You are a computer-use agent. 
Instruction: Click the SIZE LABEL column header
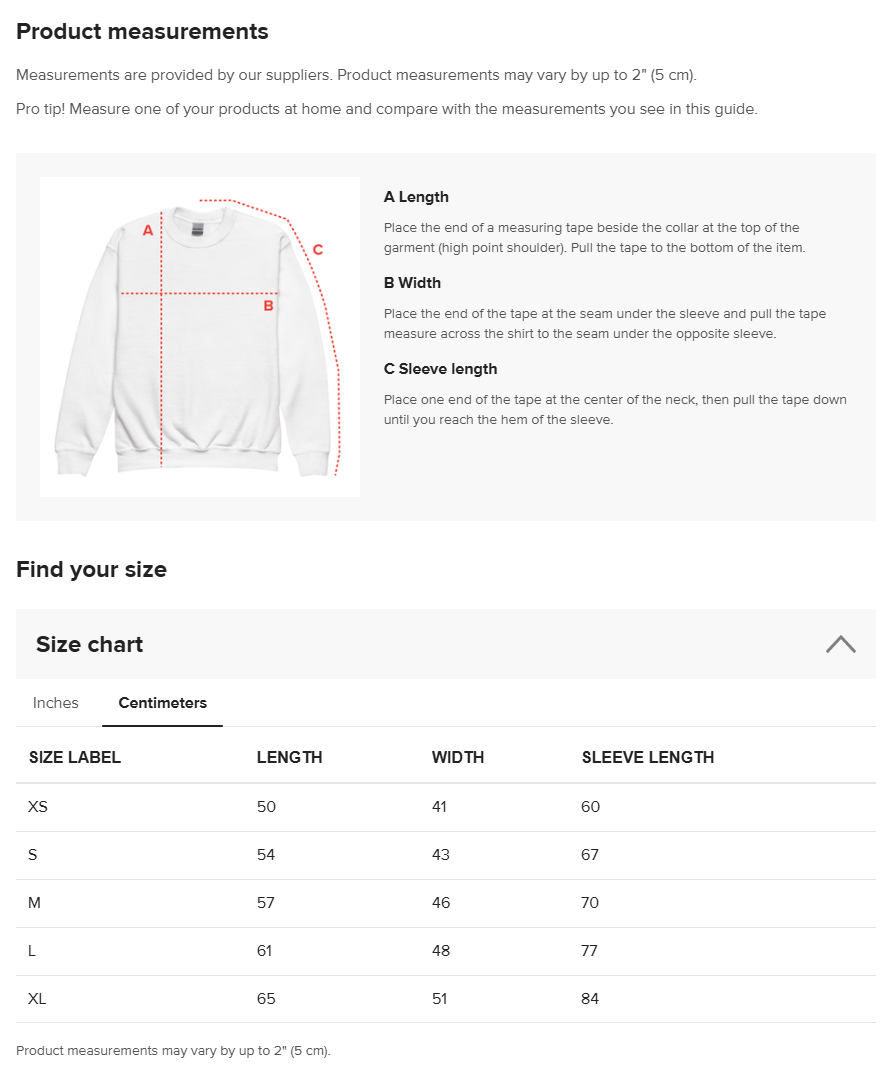[74, 757]
